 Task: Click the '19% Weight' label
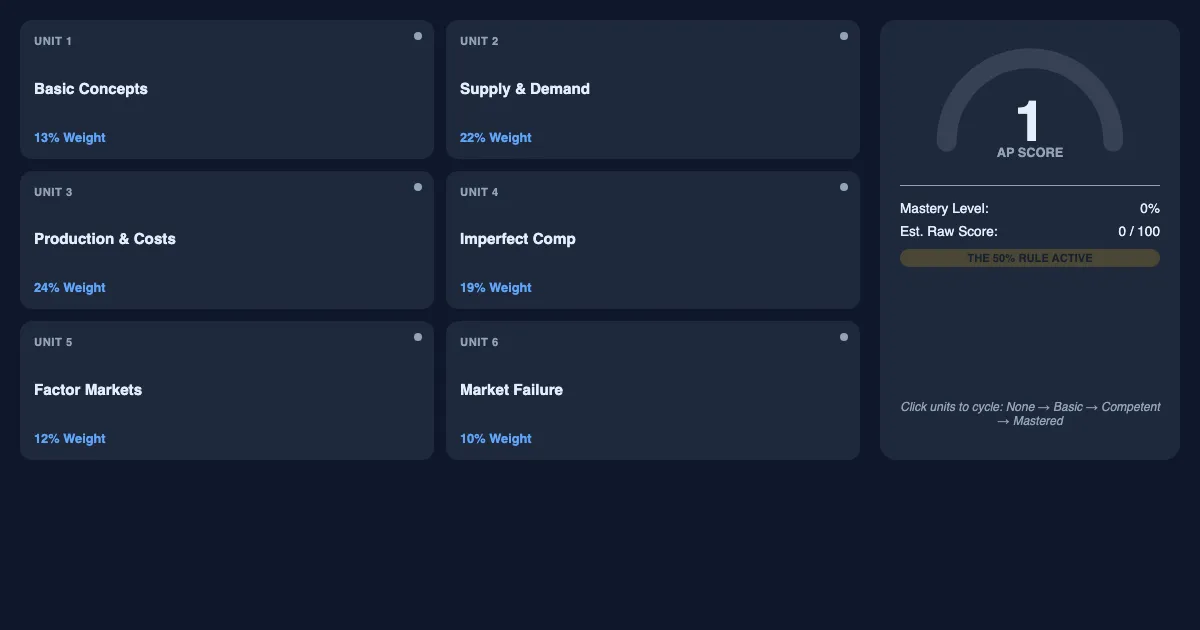coord(496,288)
